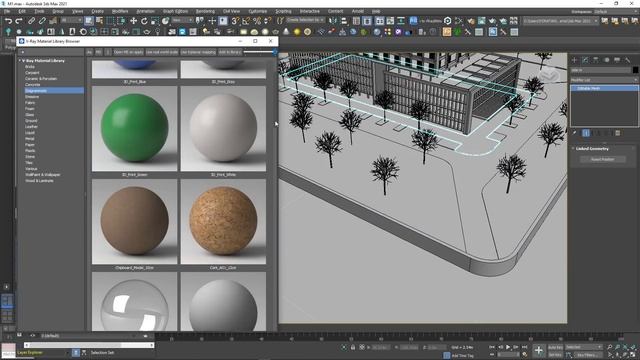
Task: Click the Add to library button
Action: click(x=230, y=52)
